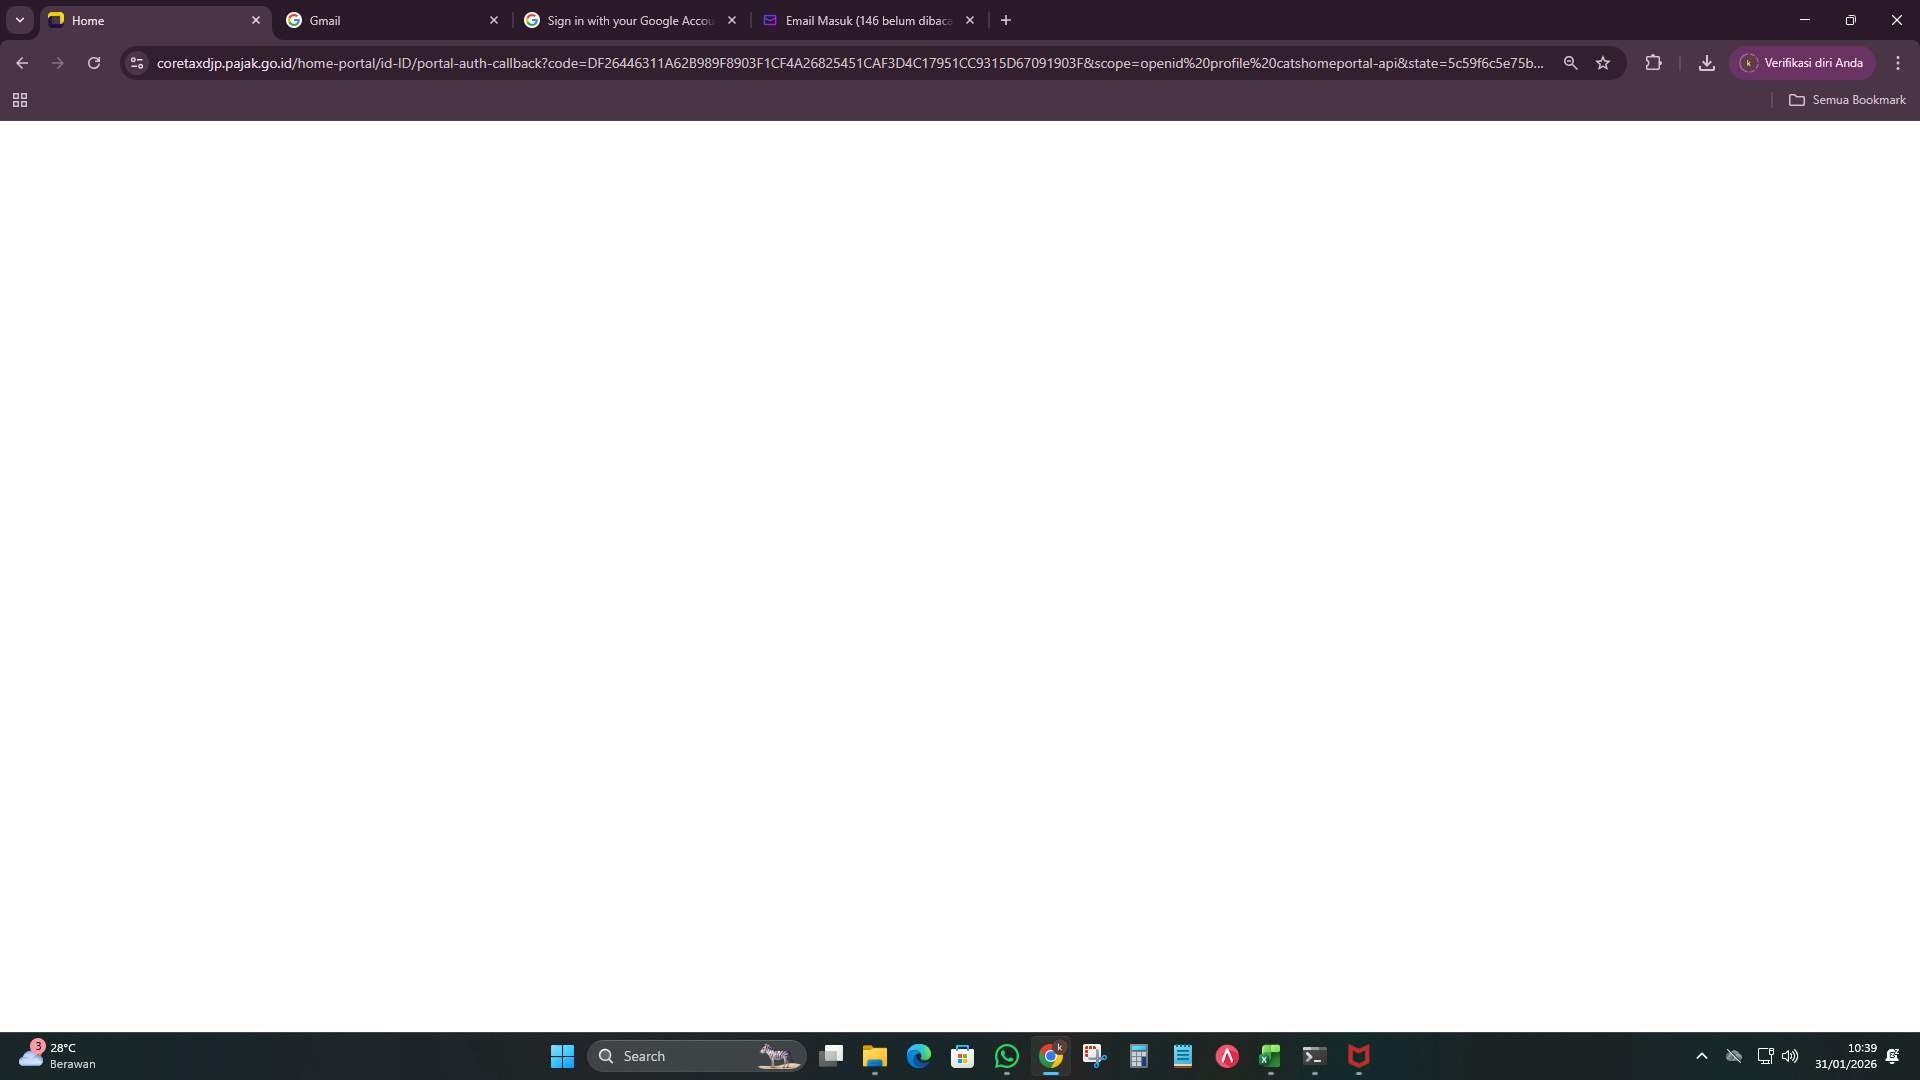This screenshot has width=1920, height=1080.
Task: Bookmark the page via star icon
Action: pos(1604,62)
